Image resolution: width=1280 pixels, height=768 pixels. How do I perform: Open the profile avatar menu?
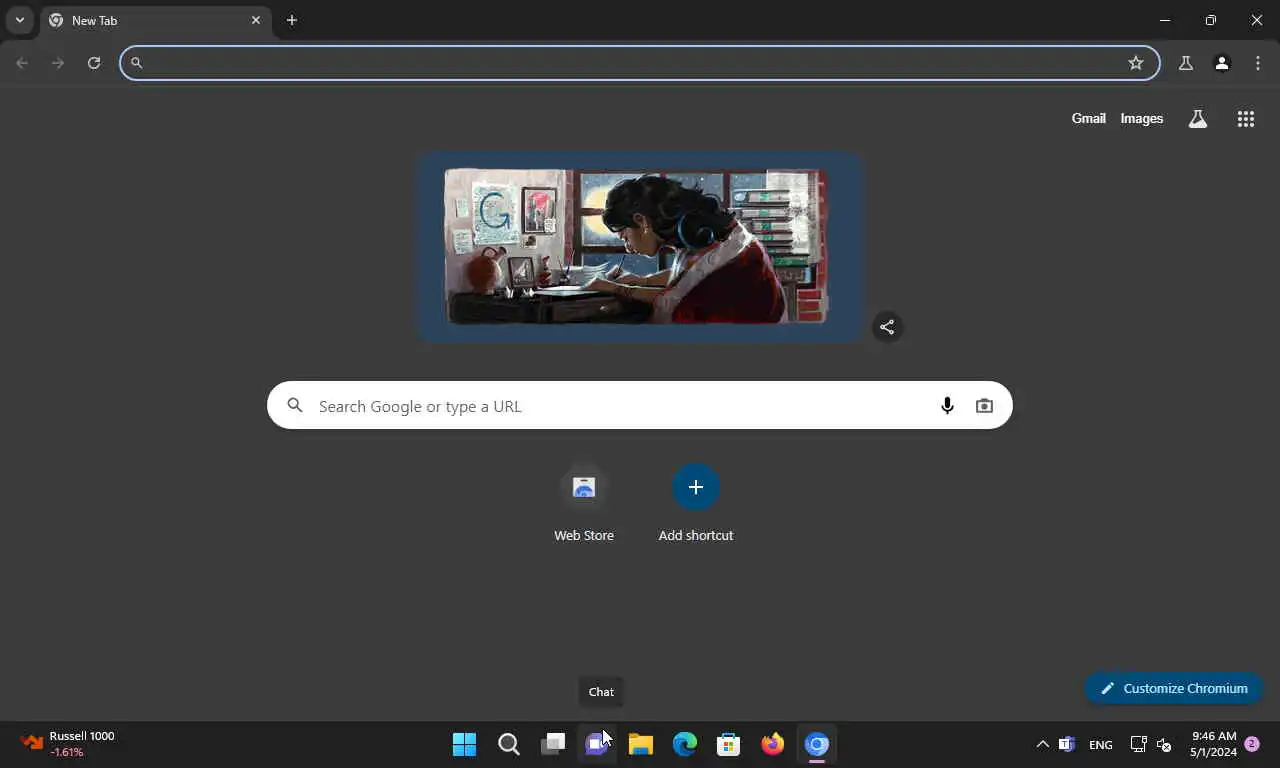pos(1222,63)
